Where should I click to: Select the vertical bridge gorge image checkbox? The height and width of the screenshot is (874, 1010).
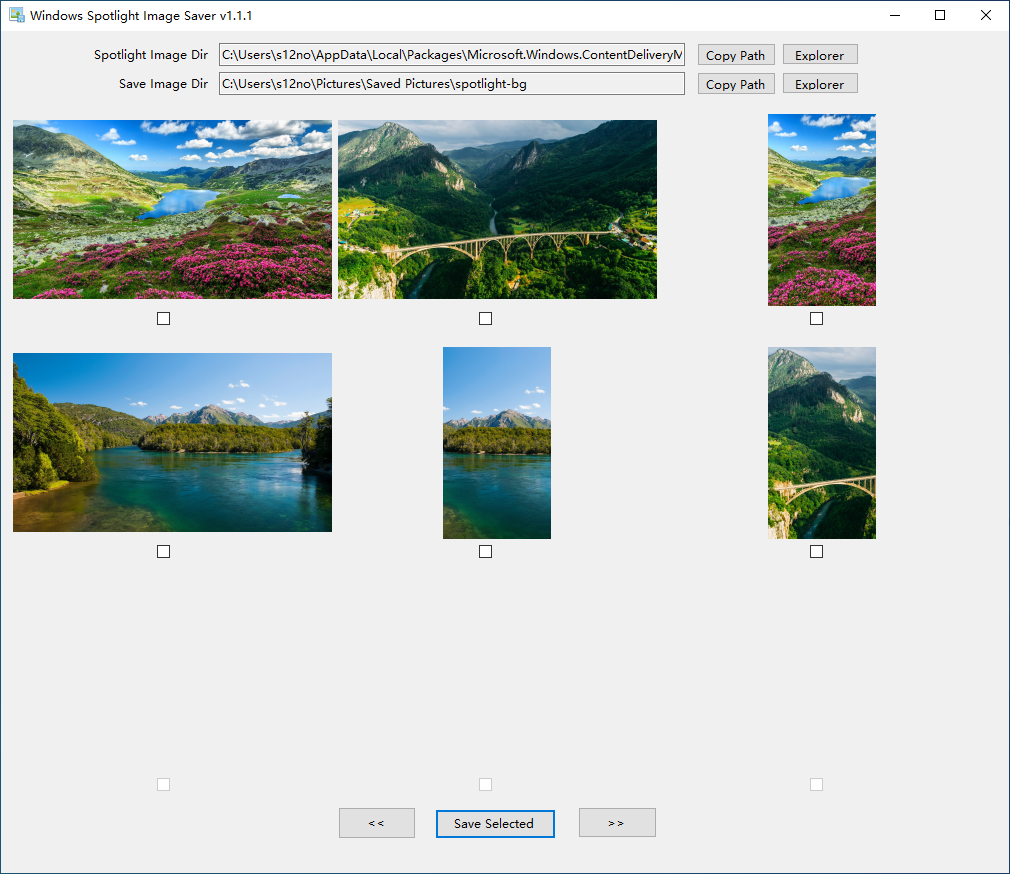[816, 551]
